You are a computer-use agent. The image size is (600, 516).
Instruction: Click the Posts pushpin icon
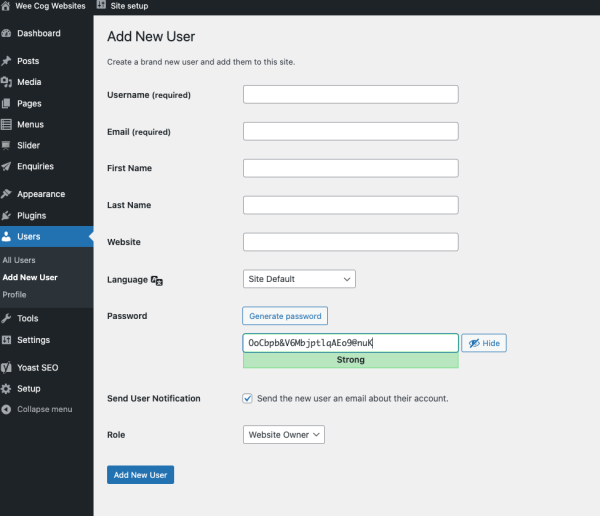click(x=6, y=61)
